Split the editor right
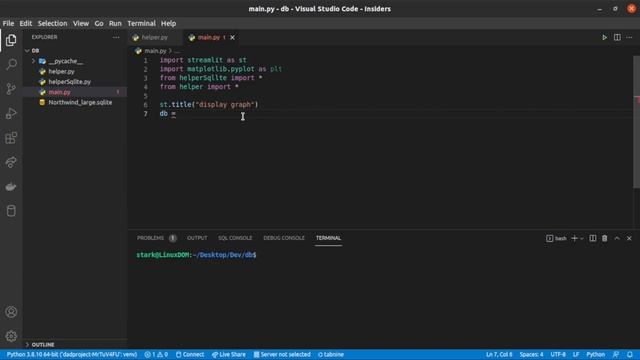 tap(617, 37)
